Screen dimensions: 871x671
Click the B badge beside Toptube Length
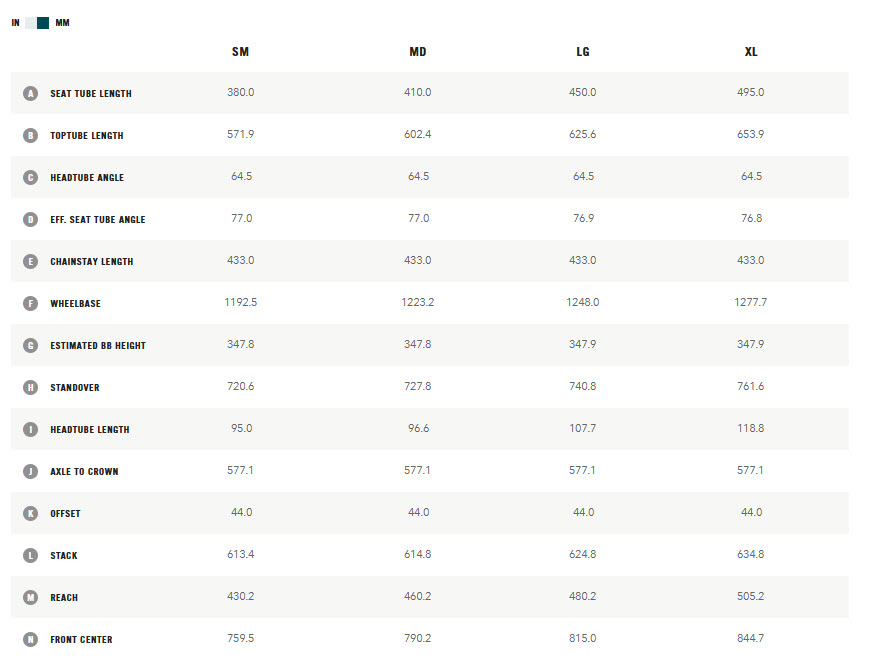click(31, 136)
